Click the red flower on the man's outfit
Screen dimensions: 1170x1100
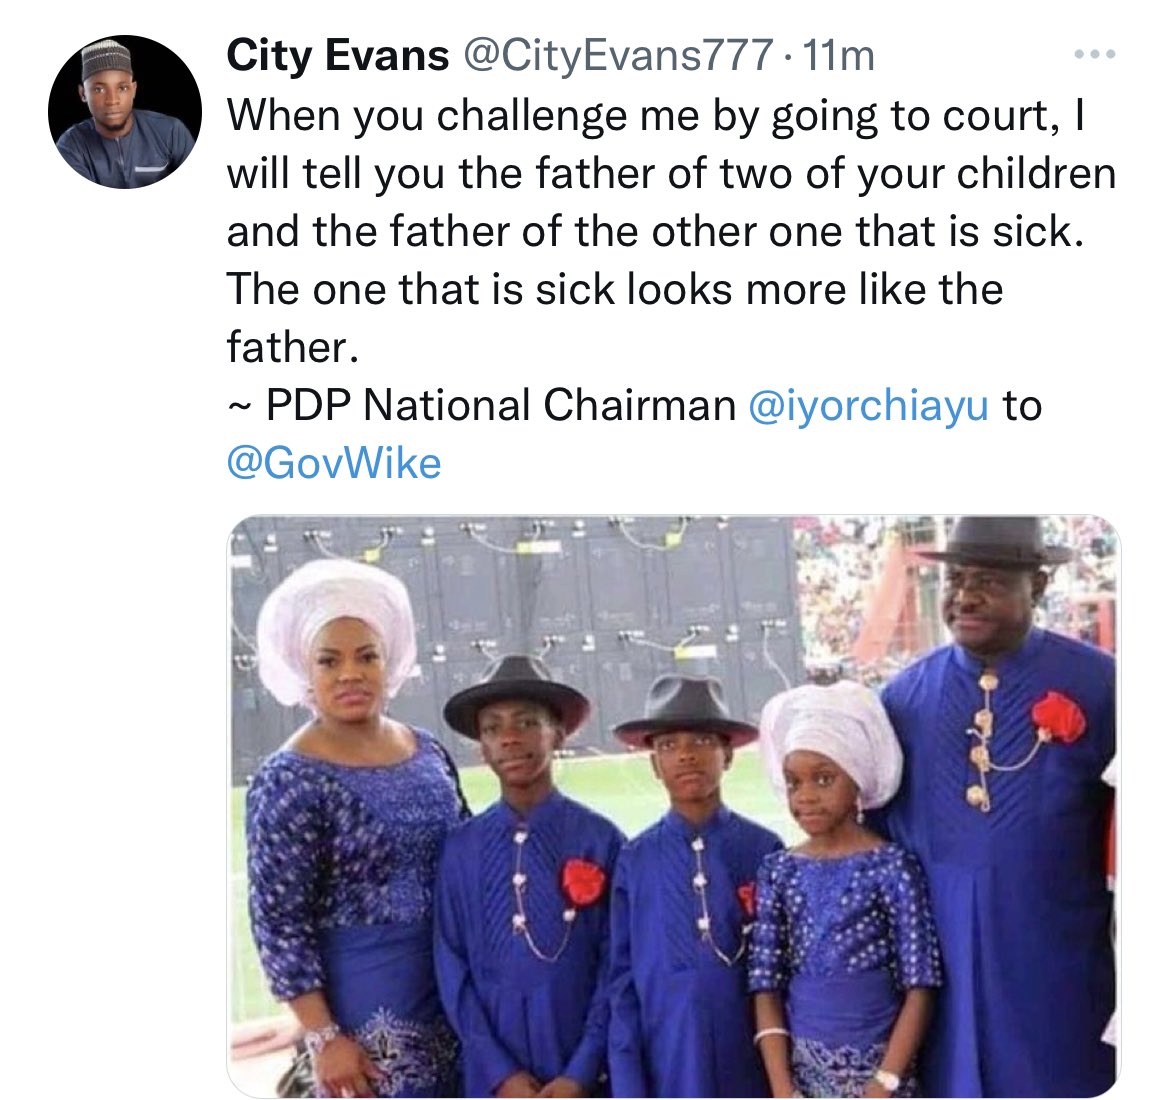pyautogui.click(x=1058, y=716)
